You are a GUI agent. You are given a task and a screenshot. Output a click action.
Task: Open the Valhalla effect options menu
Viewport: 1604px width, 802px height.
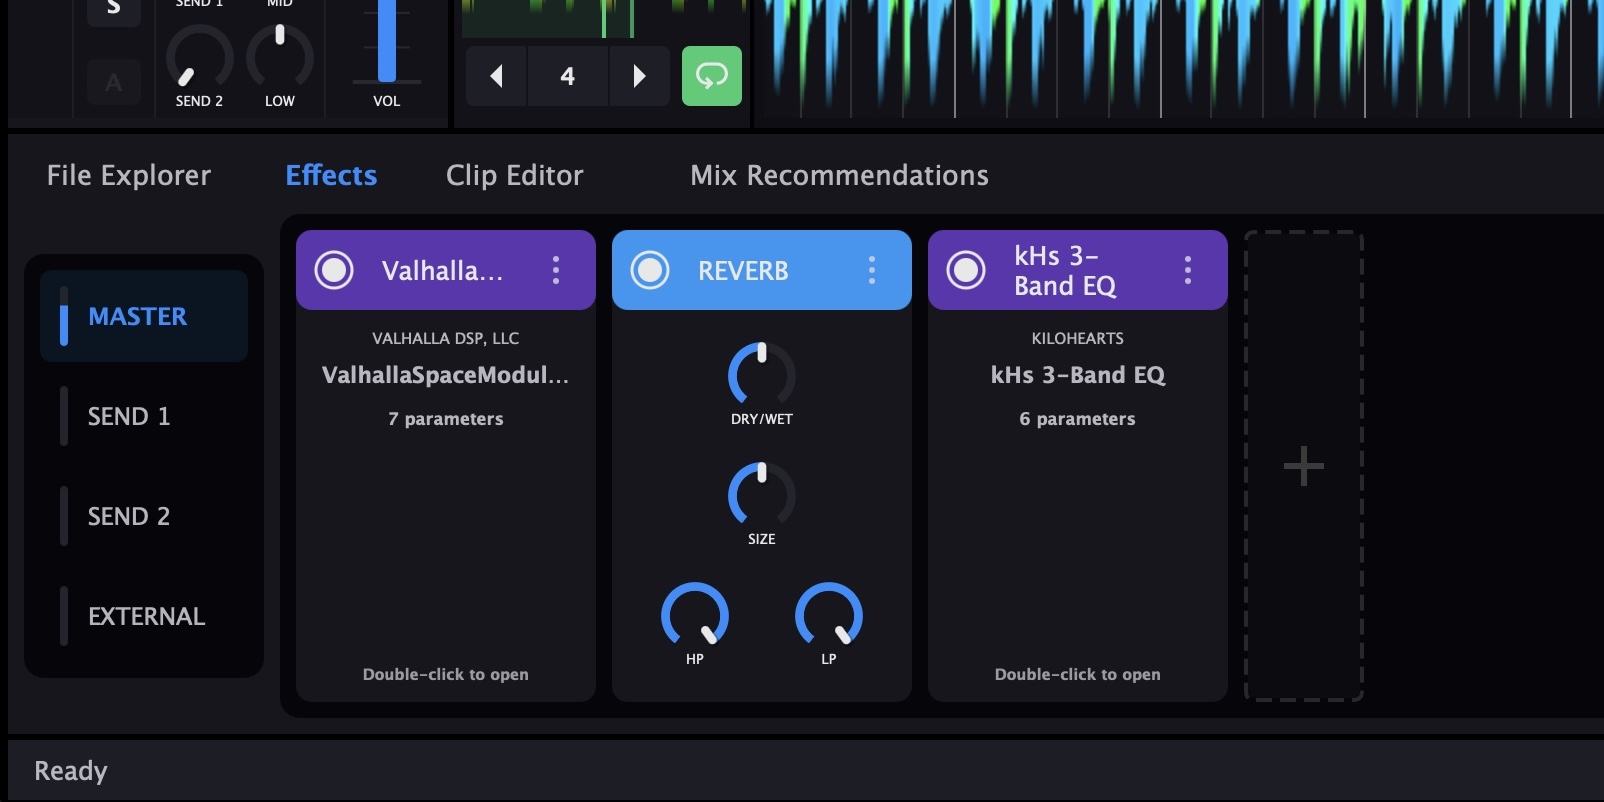556,270
